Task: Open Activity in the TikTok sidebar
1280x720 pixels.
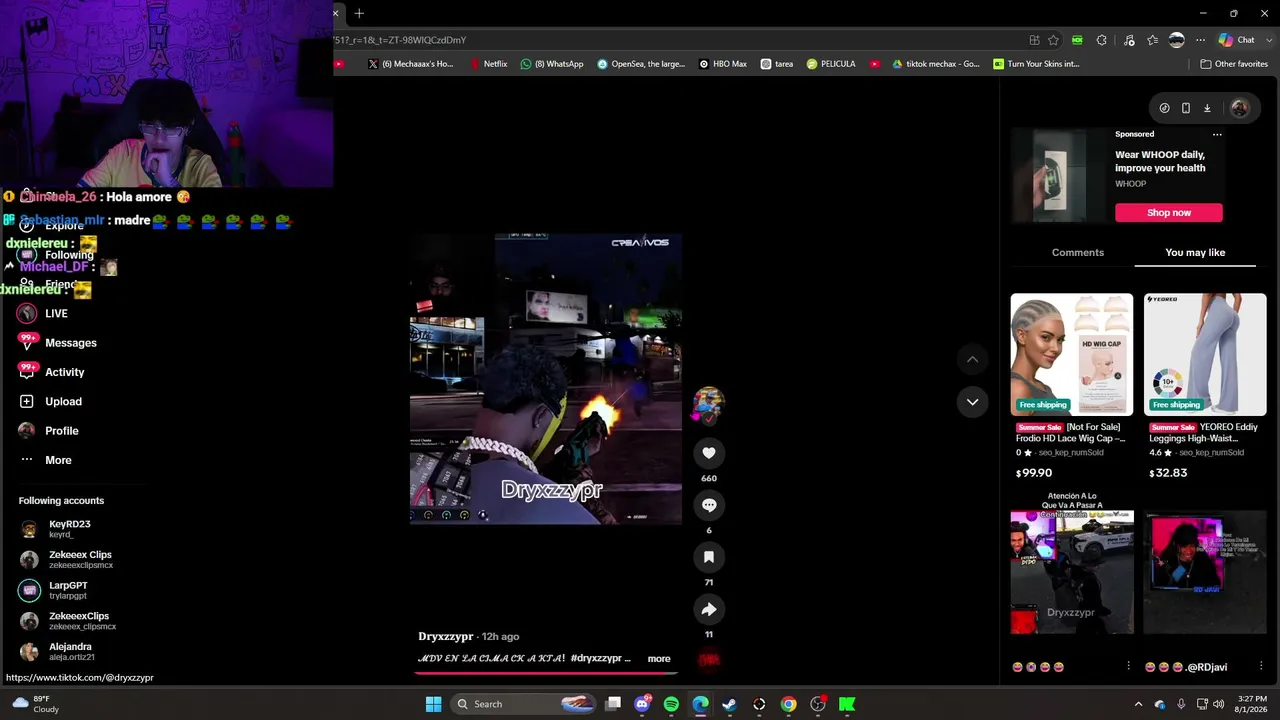Action: pos(51,372)
